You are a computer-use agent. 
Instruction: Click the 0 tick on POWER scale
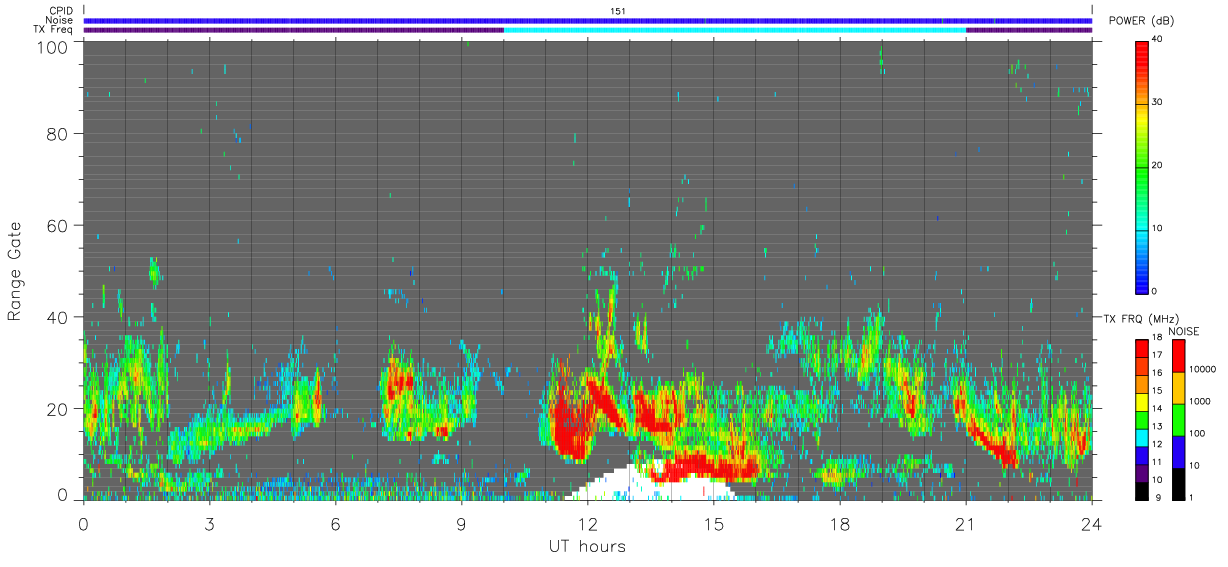[x=1155, y=291]
